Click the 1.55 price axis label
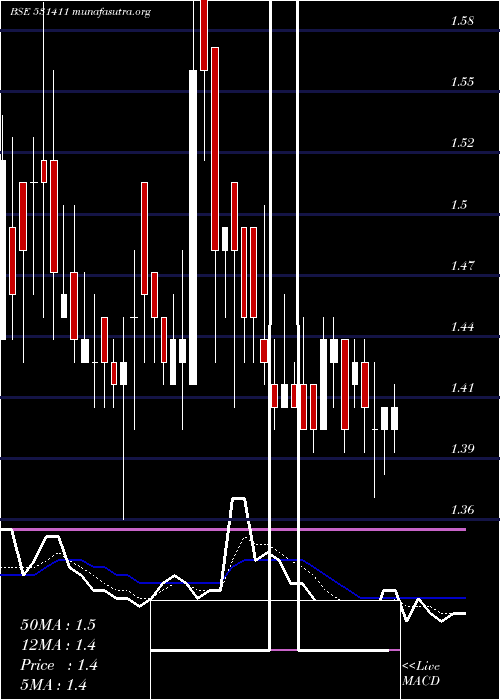 [x=462, y=82]
